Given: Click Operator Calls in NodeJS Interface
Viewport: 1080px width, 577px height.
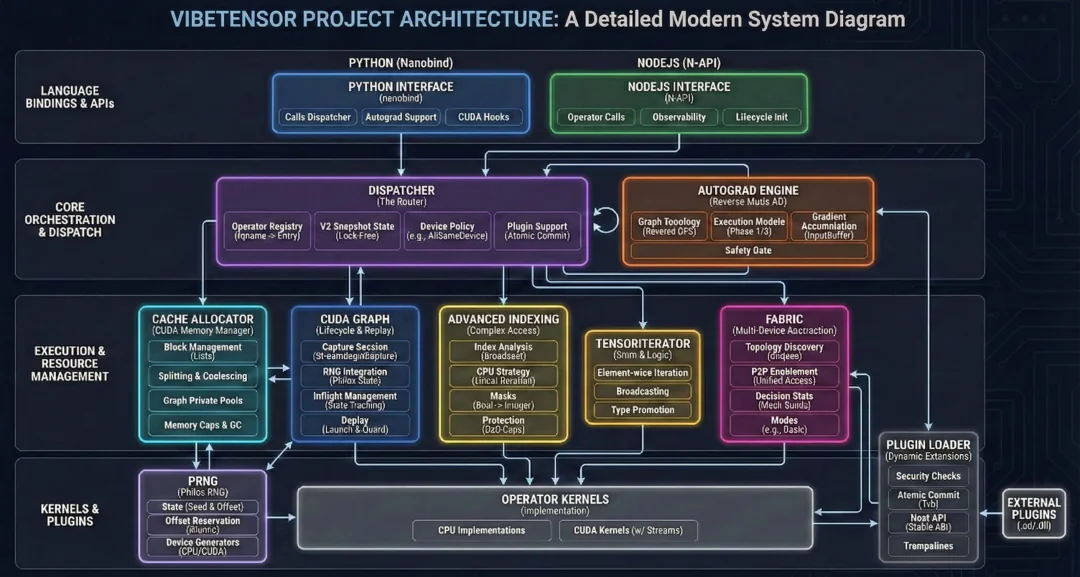Looking at the screenshot, I should (x=596, y=117).
